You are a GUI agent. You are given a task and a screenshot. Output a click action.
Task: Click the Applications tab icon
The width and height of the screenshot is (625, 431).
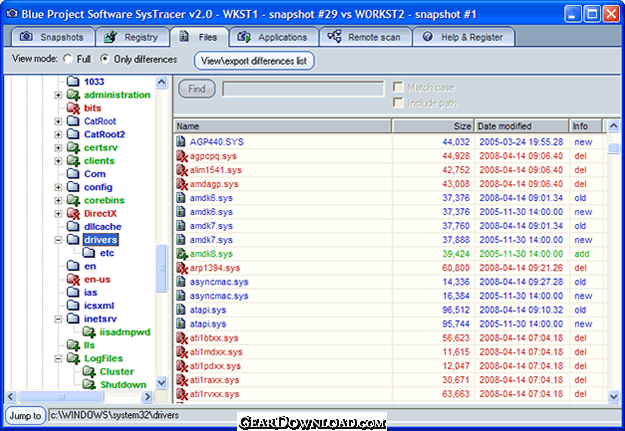[244, 37]
